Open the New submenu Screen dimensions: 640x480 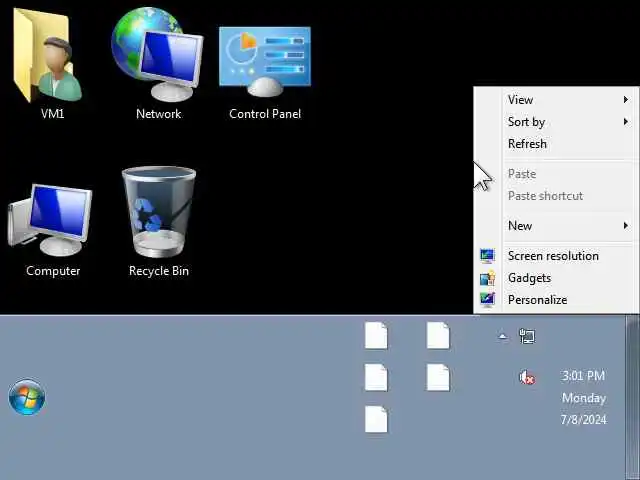pos(556,226)
